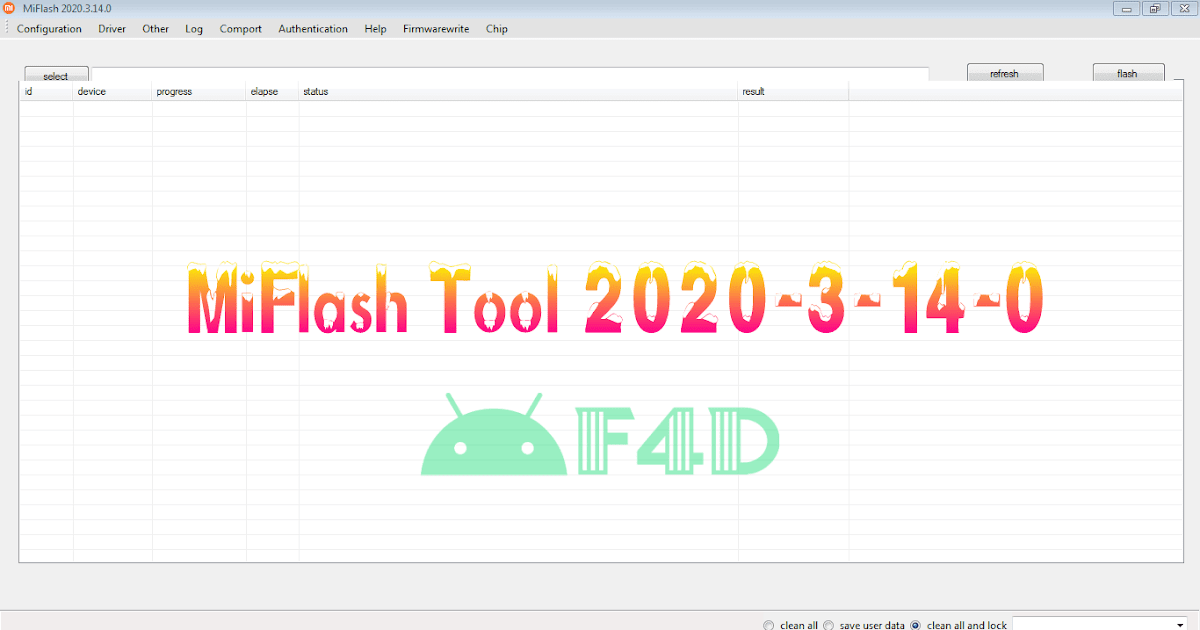This screenshot has width=1200, height=630.
Task: Click the select button to choose firmware folder
Action: [x=56, y=74]
